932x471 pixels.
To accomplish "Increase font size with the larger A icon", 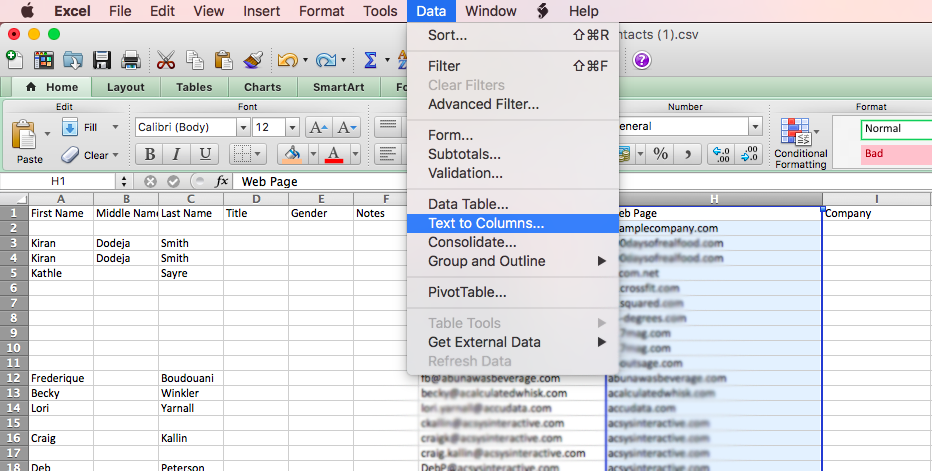I will pyautogui.click(x=319, y=127).
